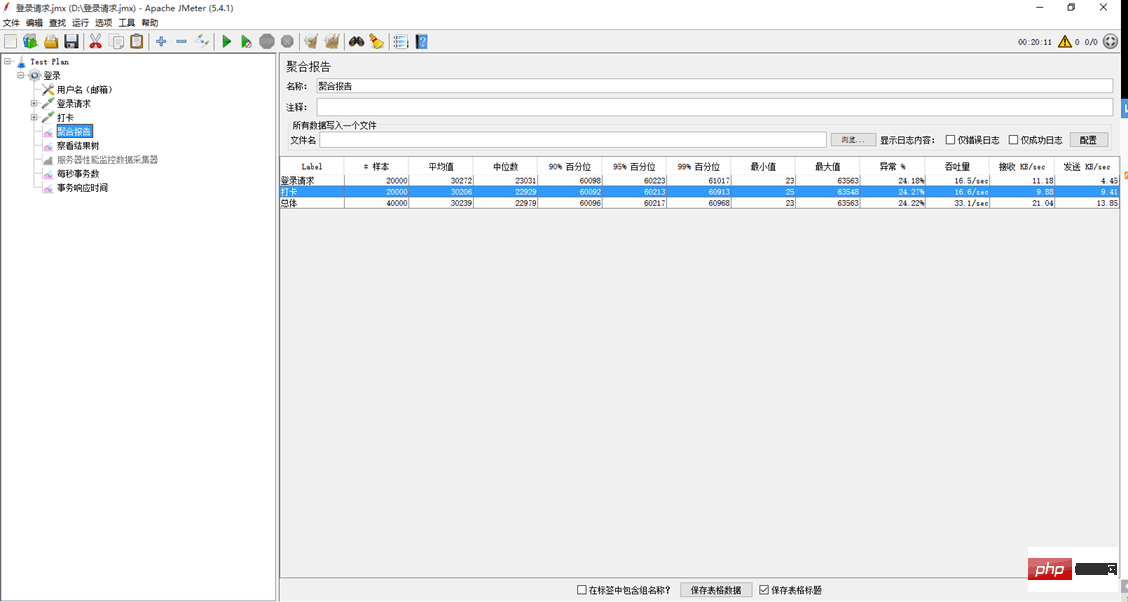Screen dimensions: 1128x602
Task: Start the test with the green play icon
Action: (227, 41)
